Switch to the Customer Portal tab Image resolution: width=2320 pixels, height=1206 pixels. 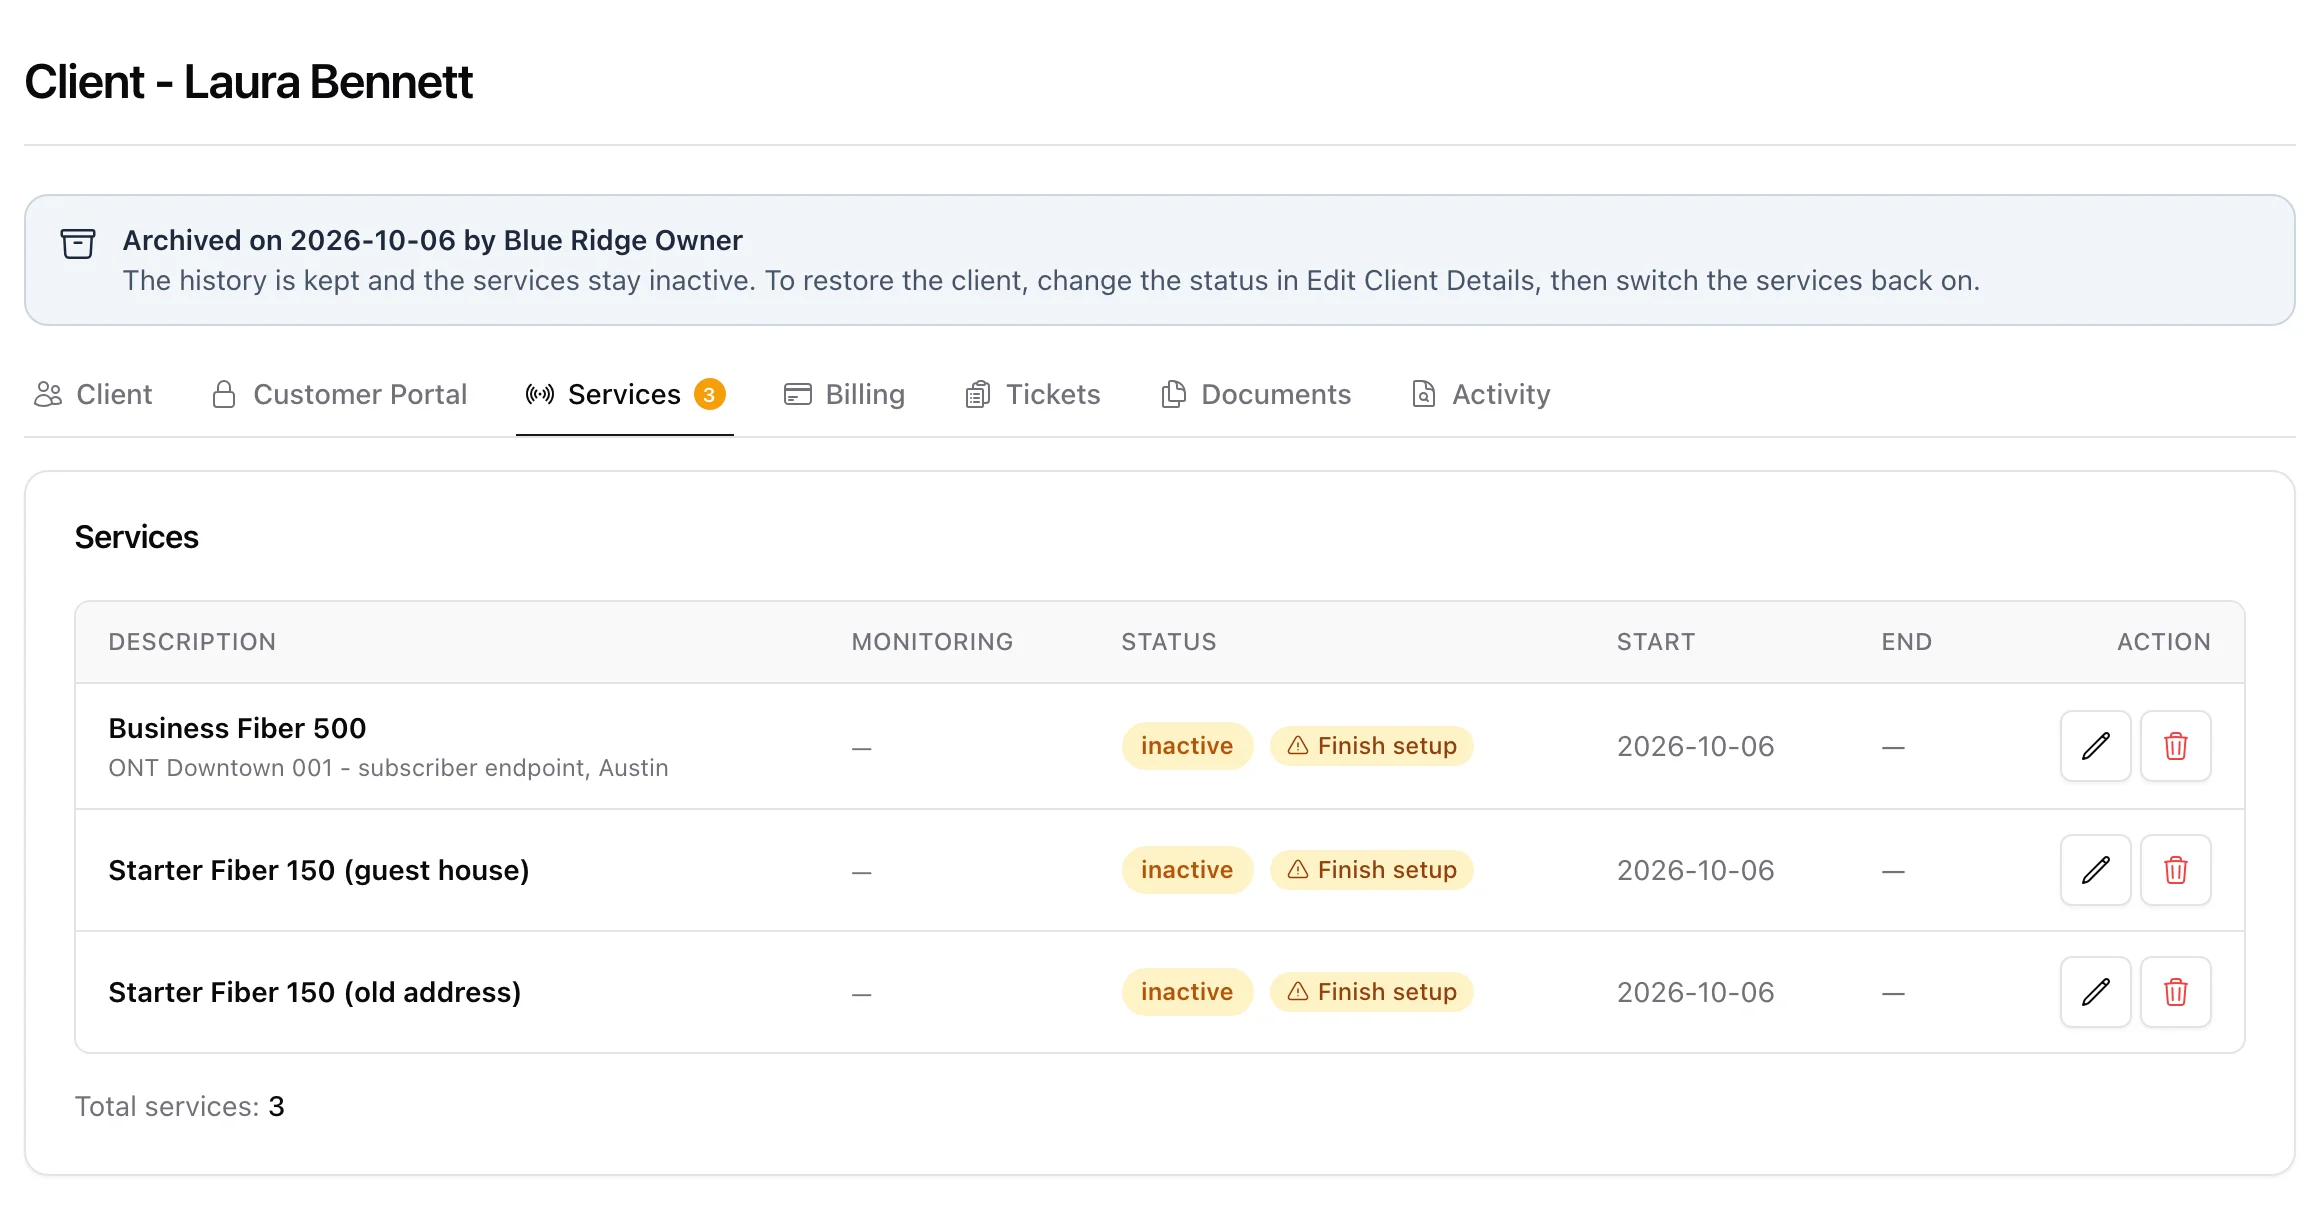(339, 394)
